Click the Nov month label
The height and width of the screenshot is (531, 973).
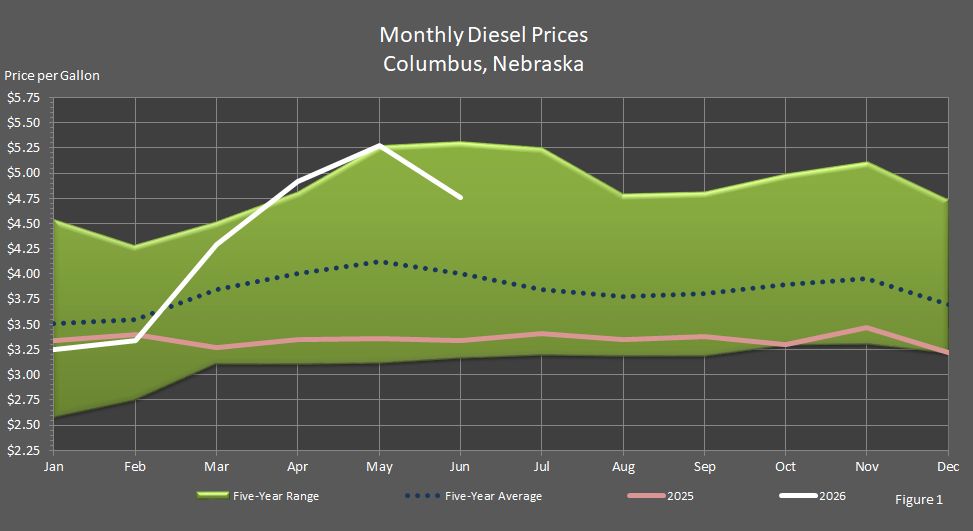point(867,466)
